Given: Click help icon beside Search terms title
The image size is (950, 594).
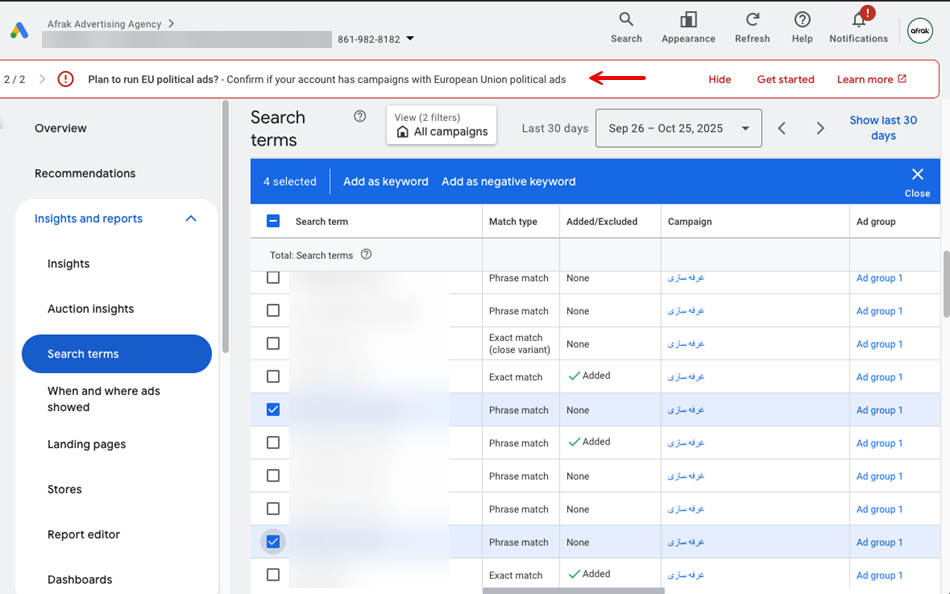Looking at the screenshot, I should point(360,117).
